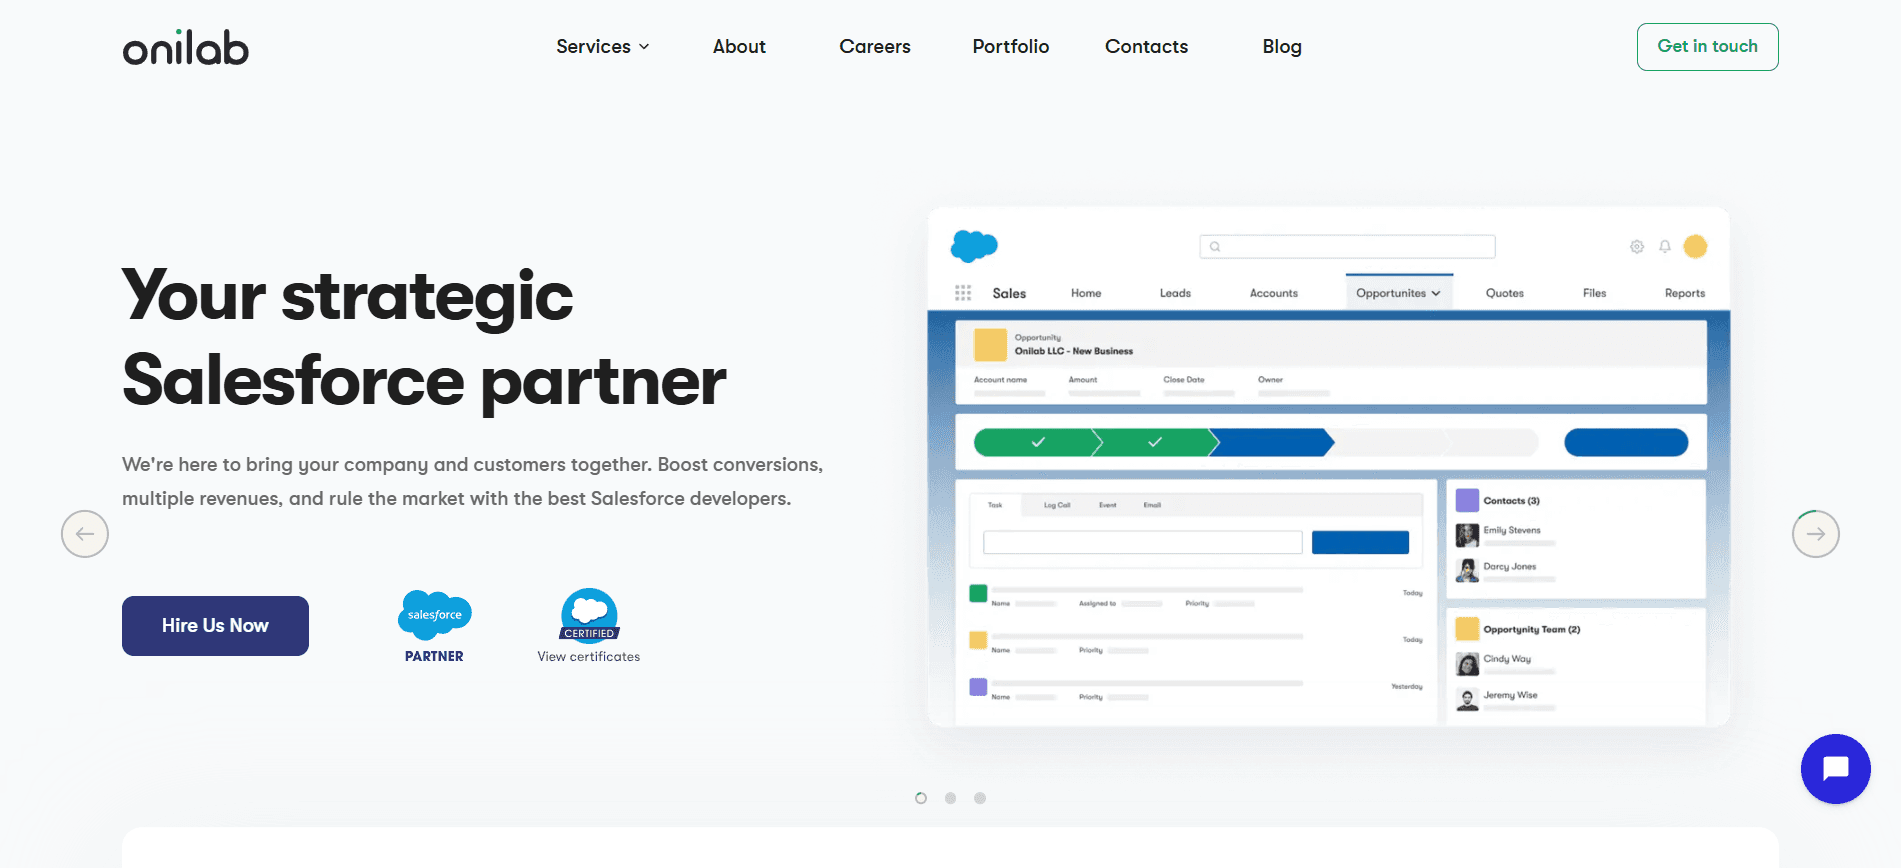Click the mockup search field

(1347, 247)
